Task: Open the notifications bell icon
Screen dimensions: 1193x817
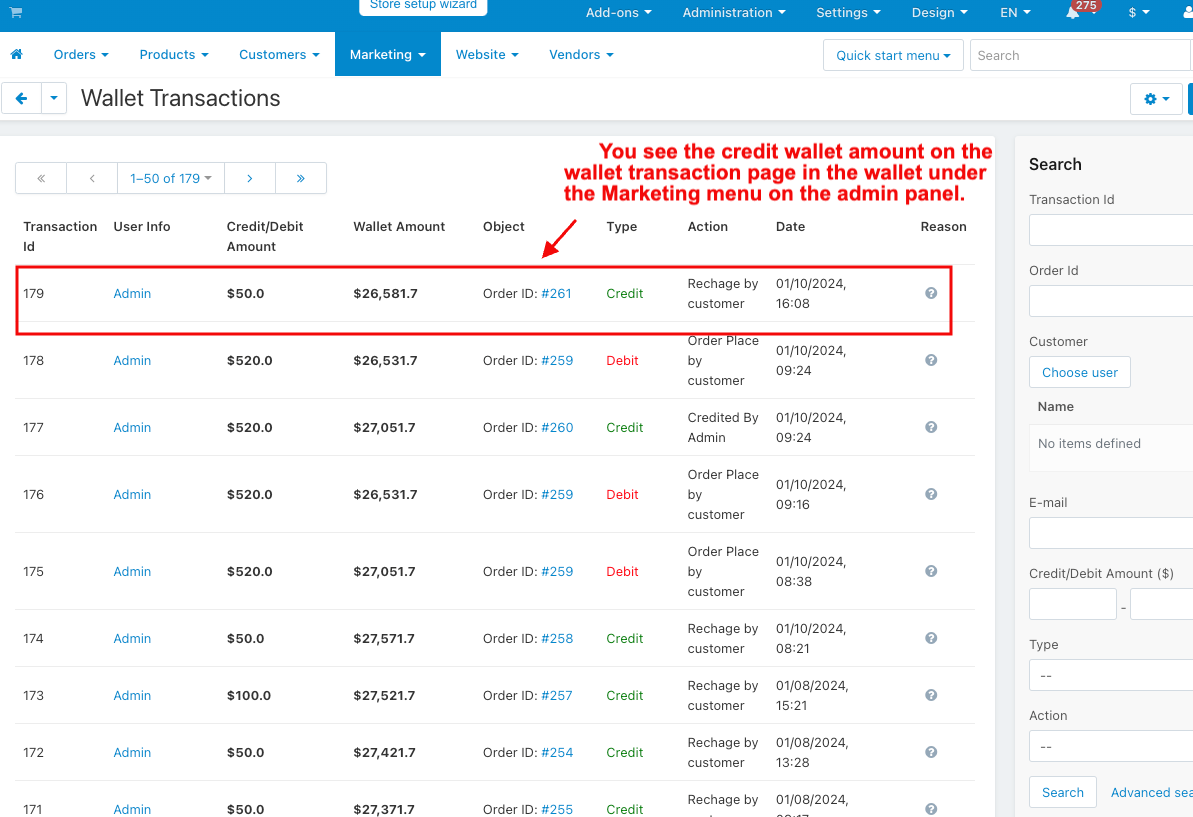Action: 1073,13
